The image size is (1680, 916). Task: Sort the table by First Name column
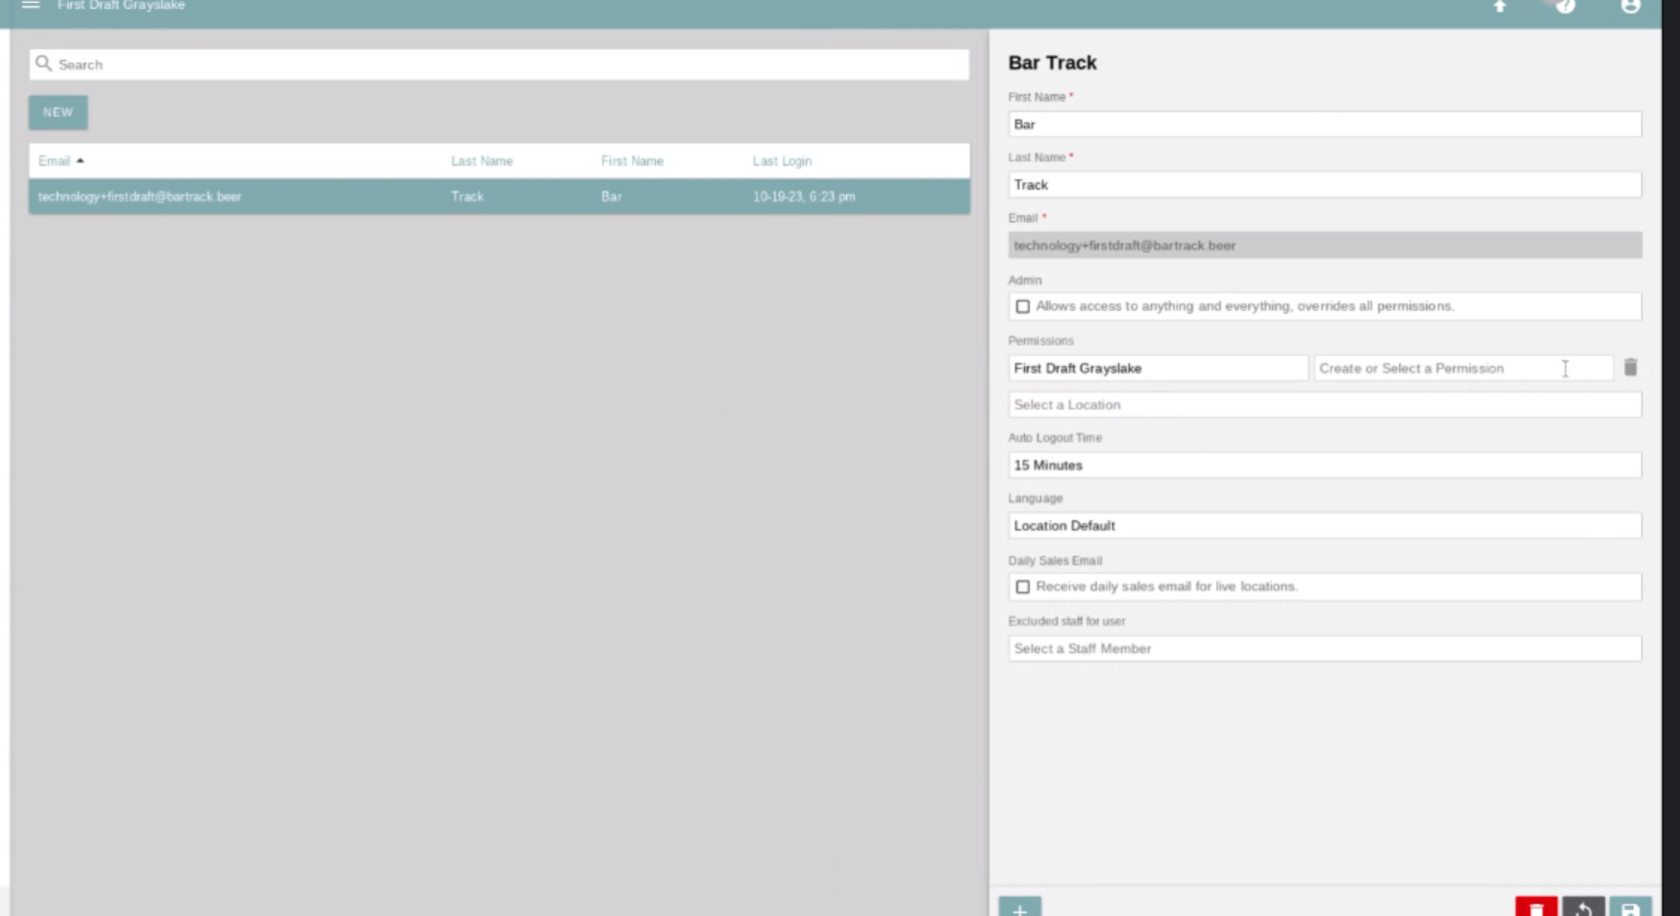point(632,161)
